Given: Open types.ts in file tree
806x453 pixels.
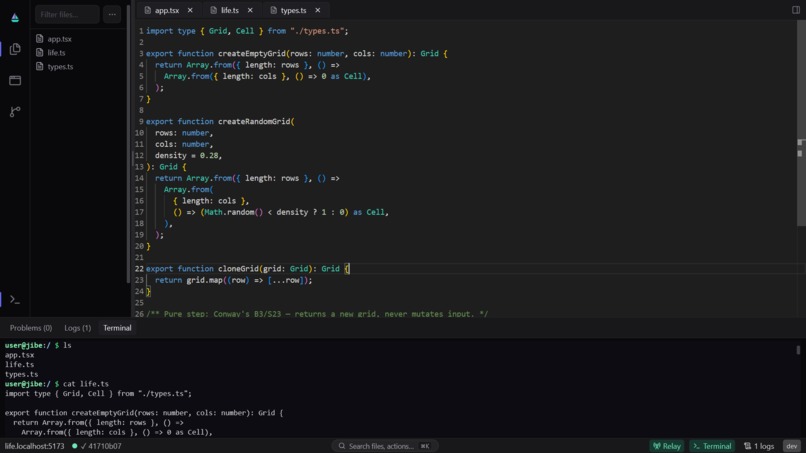Looking at the screenshot, I should [x=60, y=66].
